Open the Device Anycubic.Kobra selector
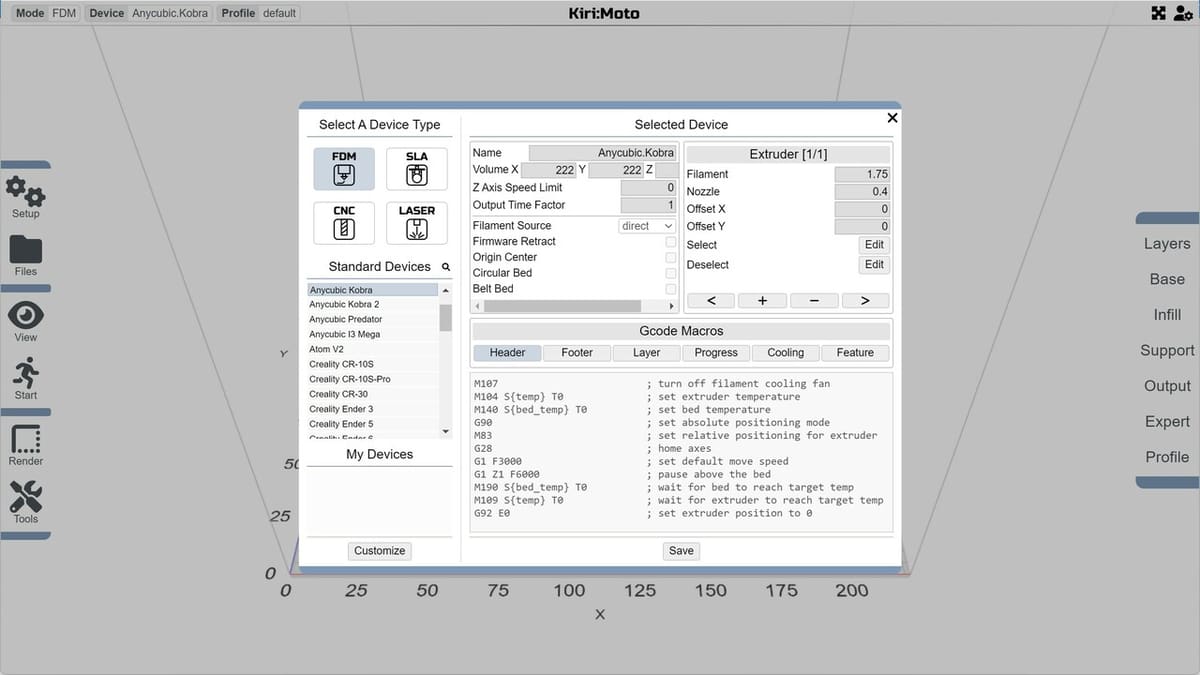This screenshot has height=675, width=1200. 149,13
